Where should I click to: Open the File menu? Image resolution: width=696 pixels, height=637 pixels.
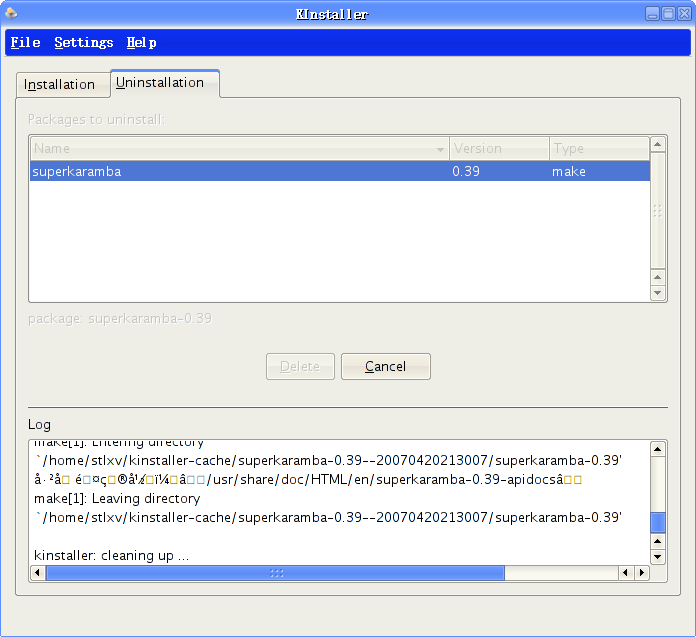click(25, 43)
